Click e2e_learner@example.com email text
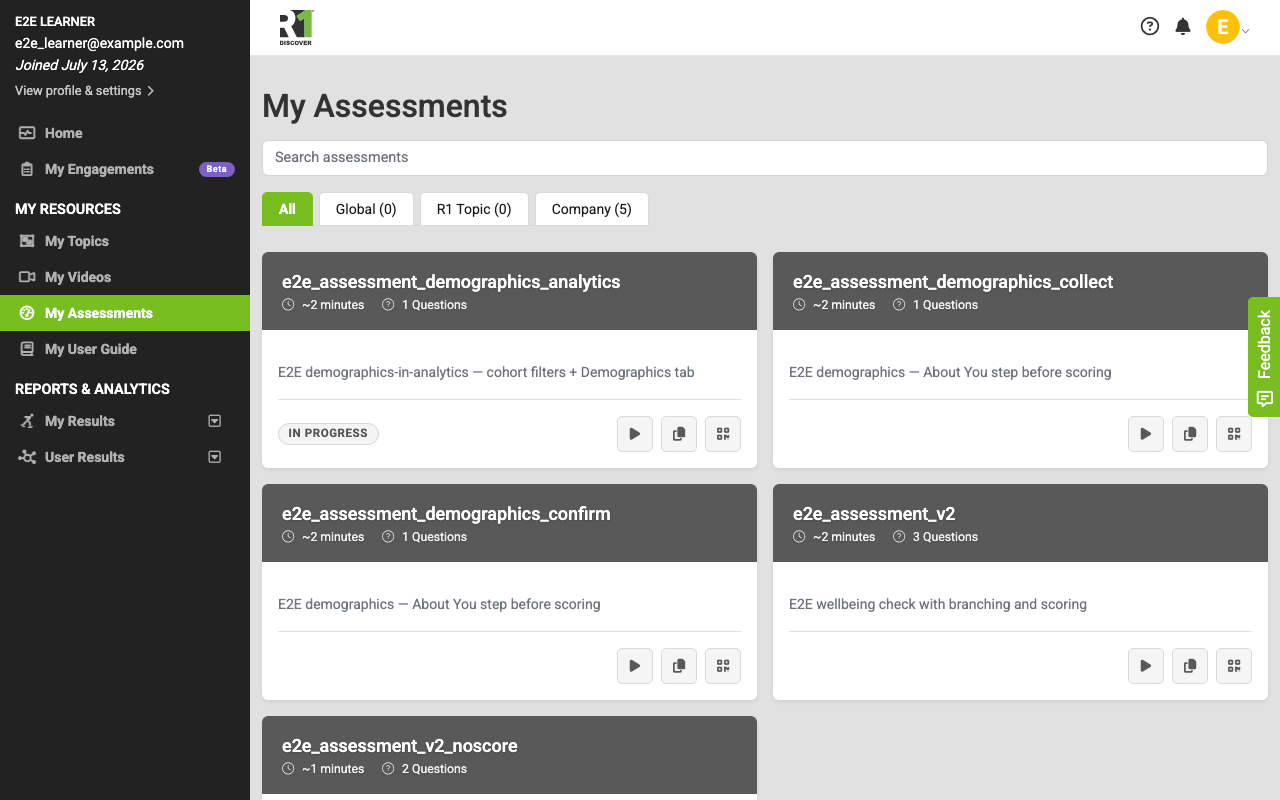Image resolution: width=1280 pixels, height=800 pixels. pos(99,43)
